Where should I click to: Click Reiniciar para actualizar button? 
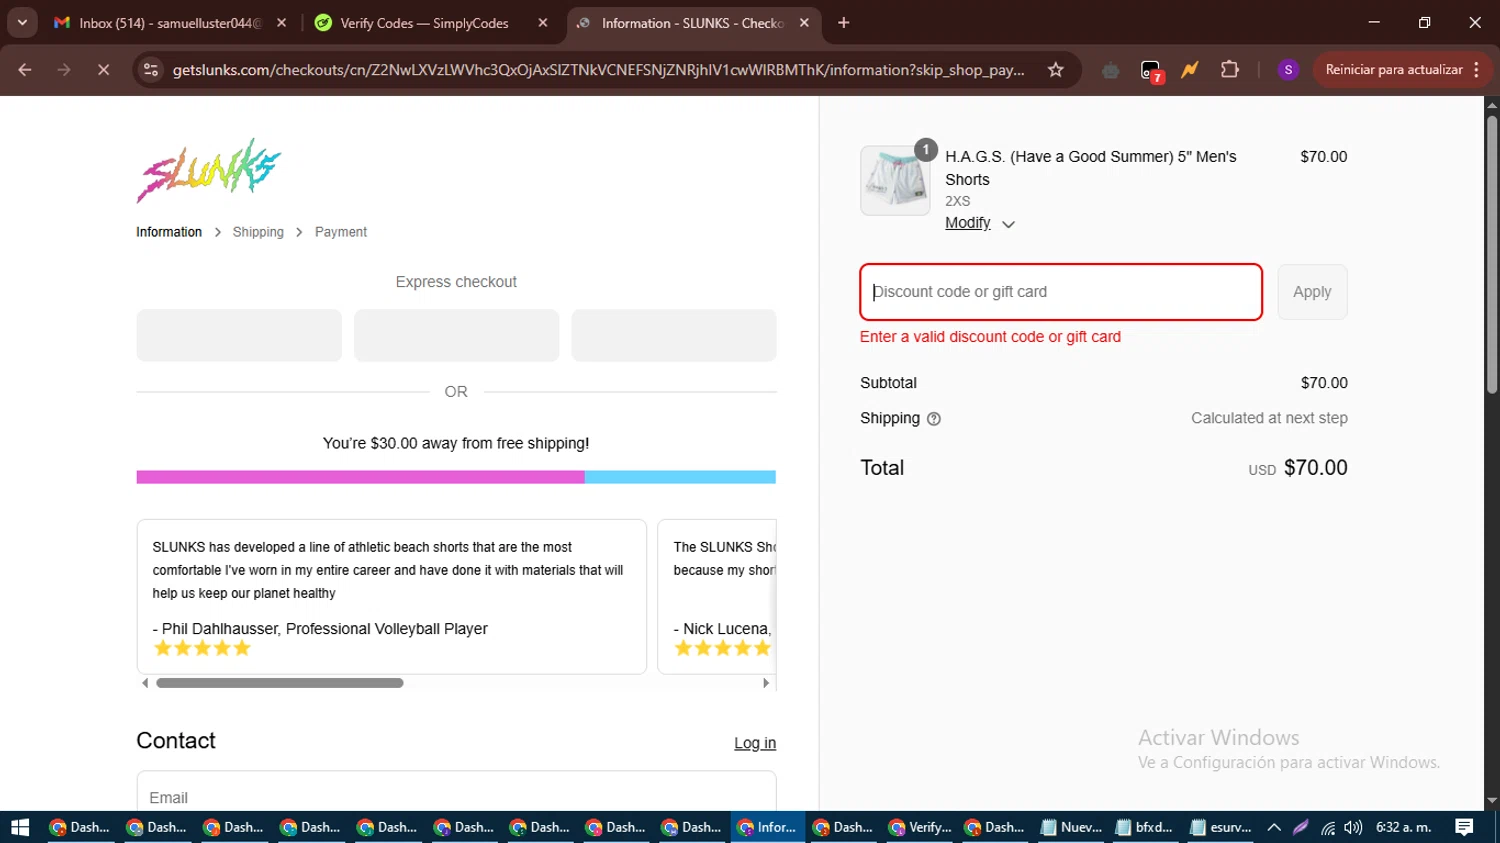tap(1393, 70)
